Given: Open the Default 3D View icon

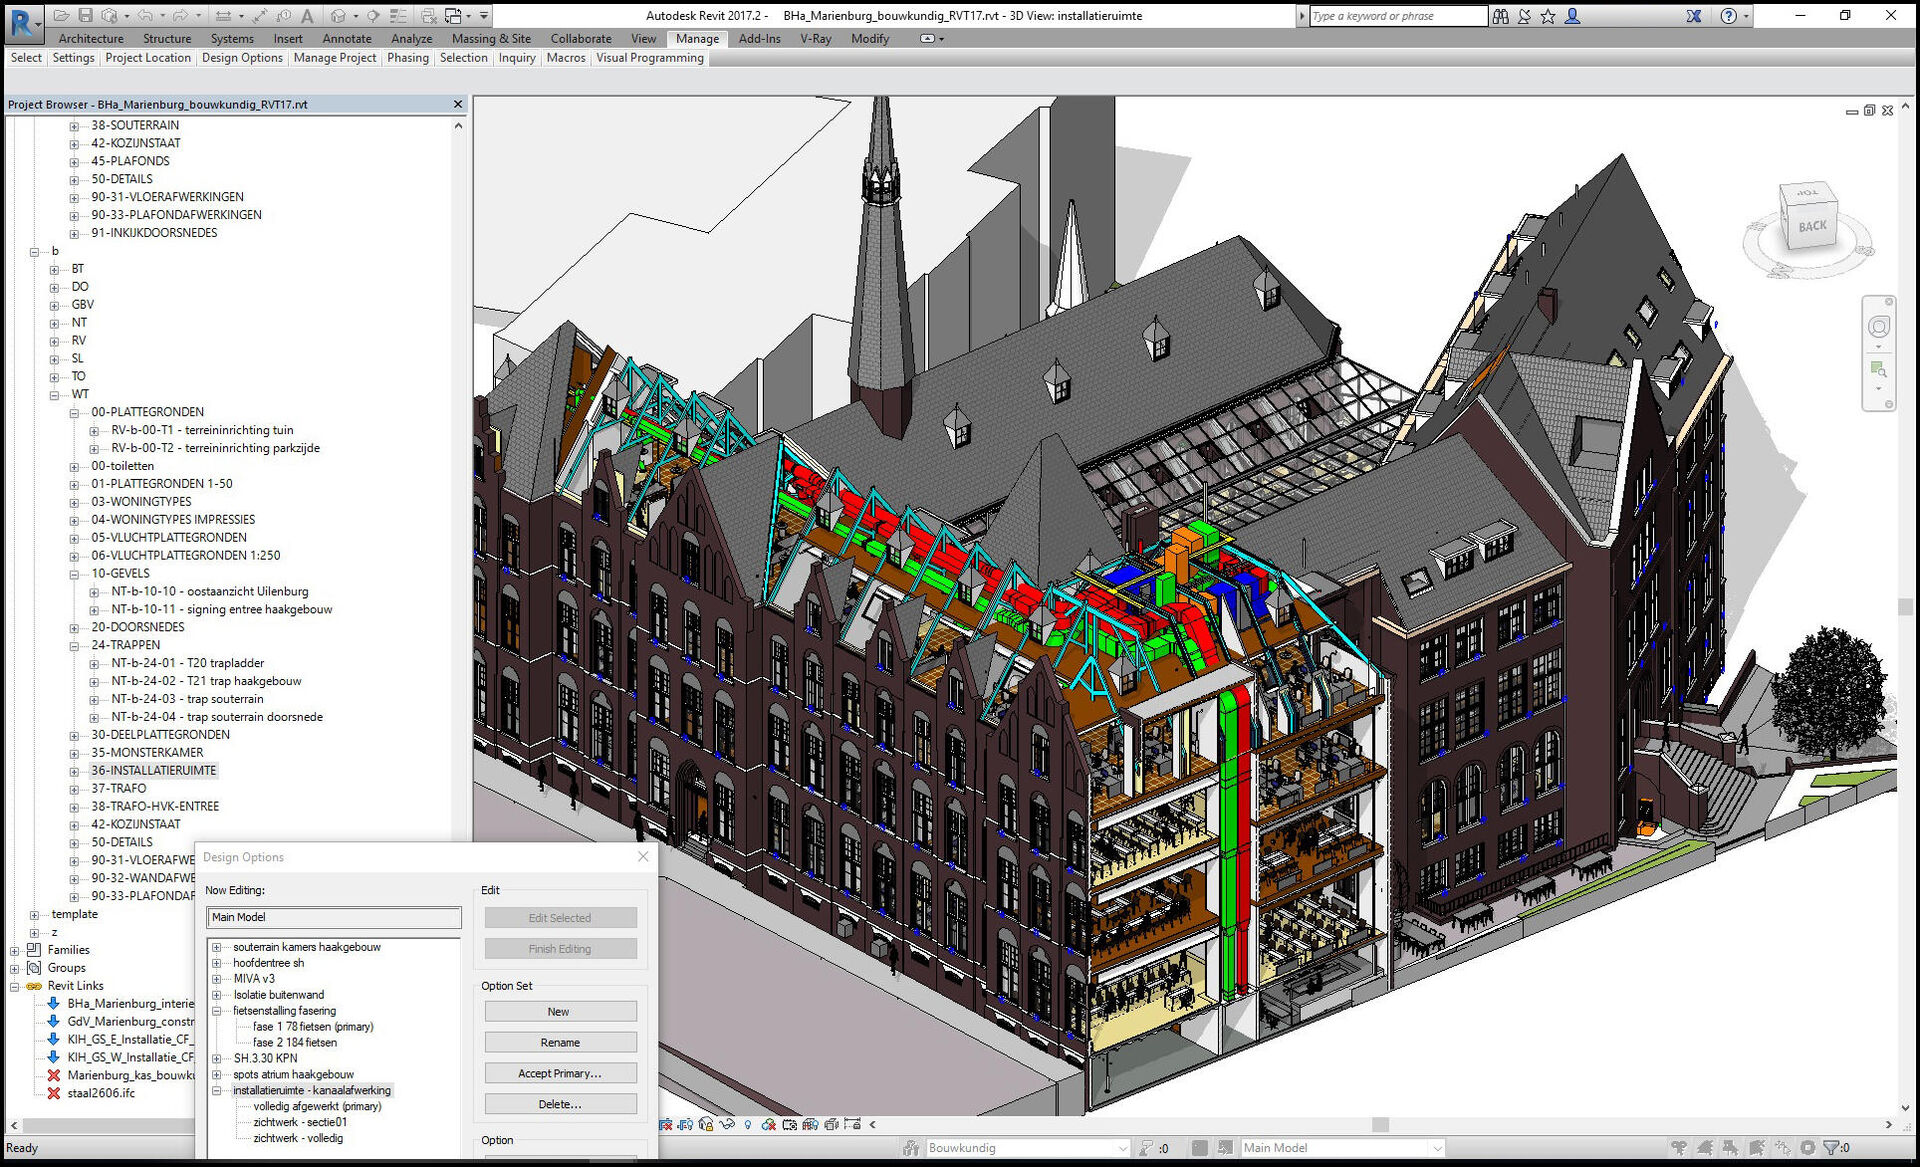Looking at the screenshot, I should point(338,15).
